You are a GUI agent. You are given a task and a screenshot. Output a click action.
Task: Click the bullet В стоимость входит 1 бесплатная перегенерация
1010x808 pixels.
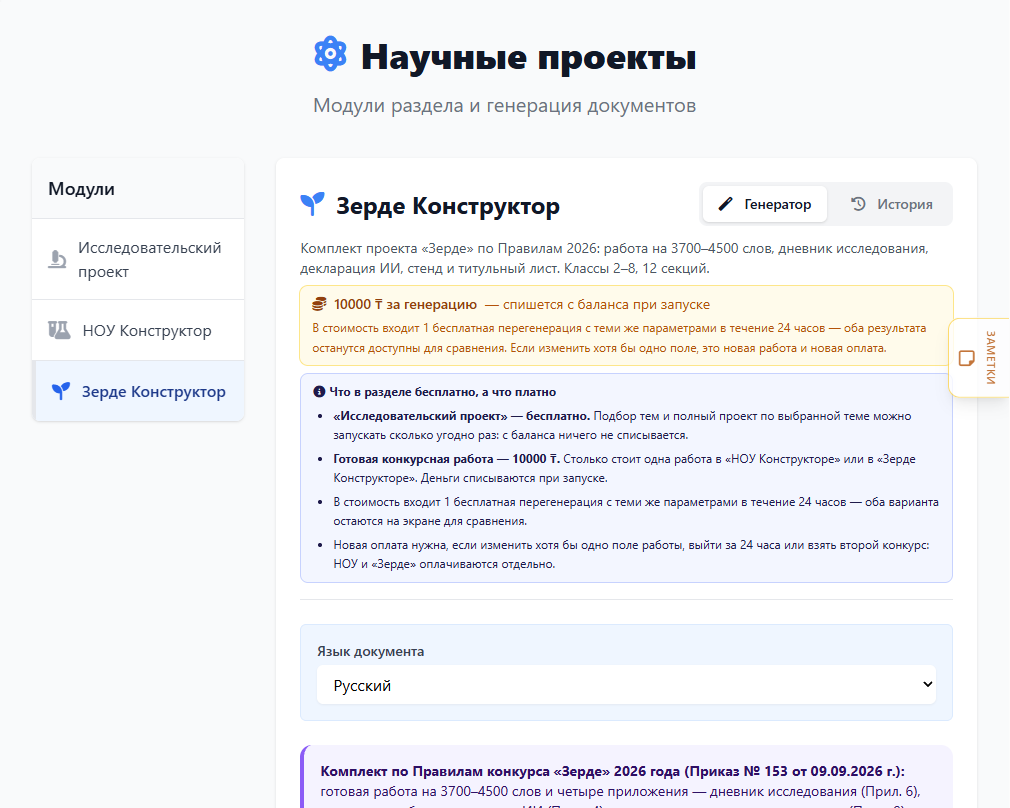[x=636, y=511]
